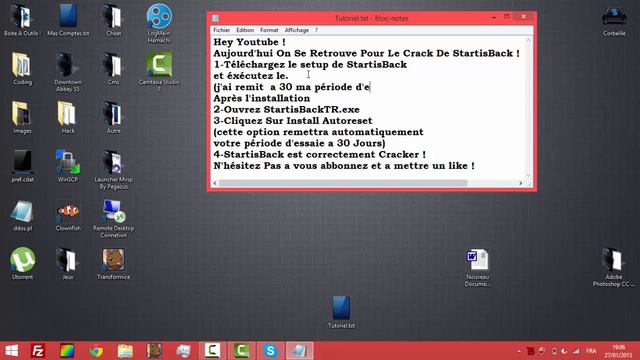Open File Explorer from the taskbar

pyautogui.click(x=125, y=351)
